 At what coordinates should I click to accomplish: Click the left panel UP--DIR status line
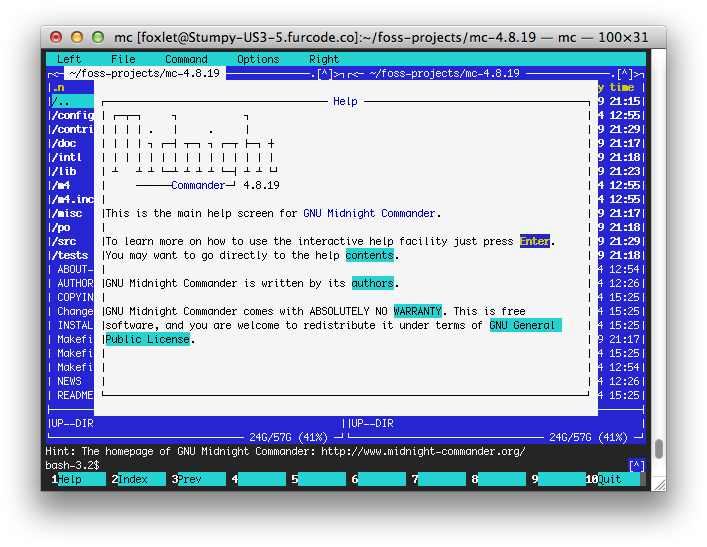click(72, 423)
